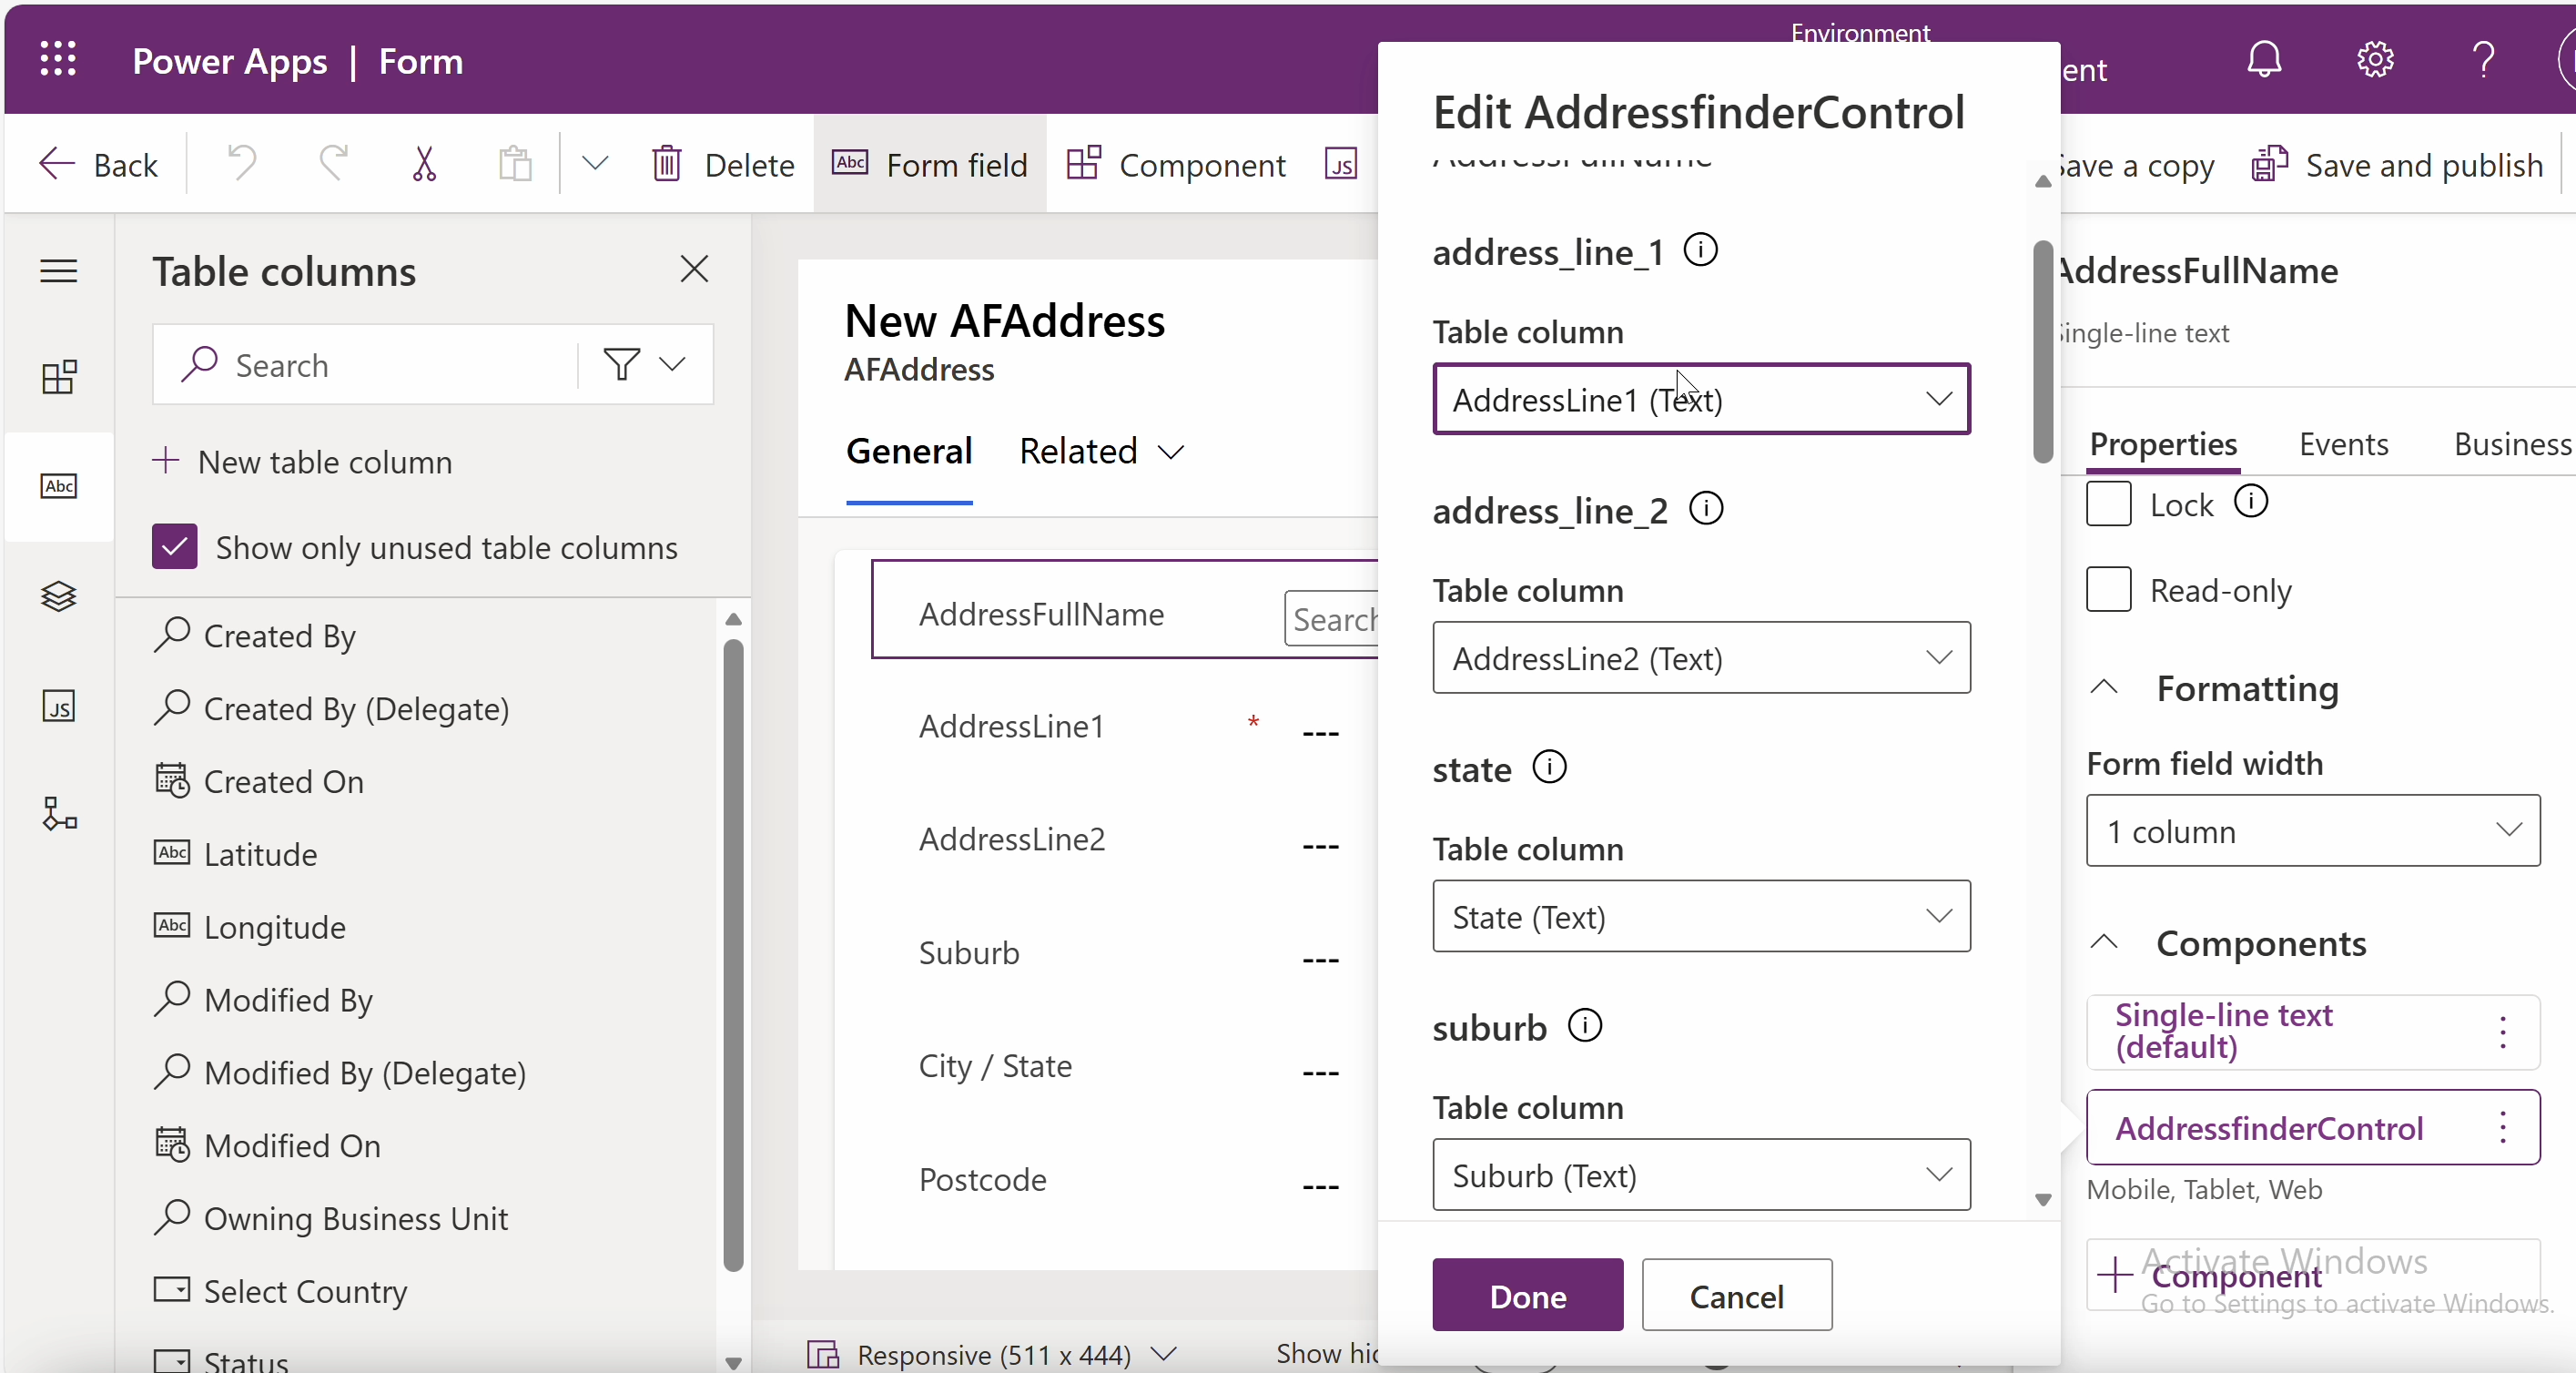
Task: Enable the Lock checkbox in Properties
Action: [2108, 504]
